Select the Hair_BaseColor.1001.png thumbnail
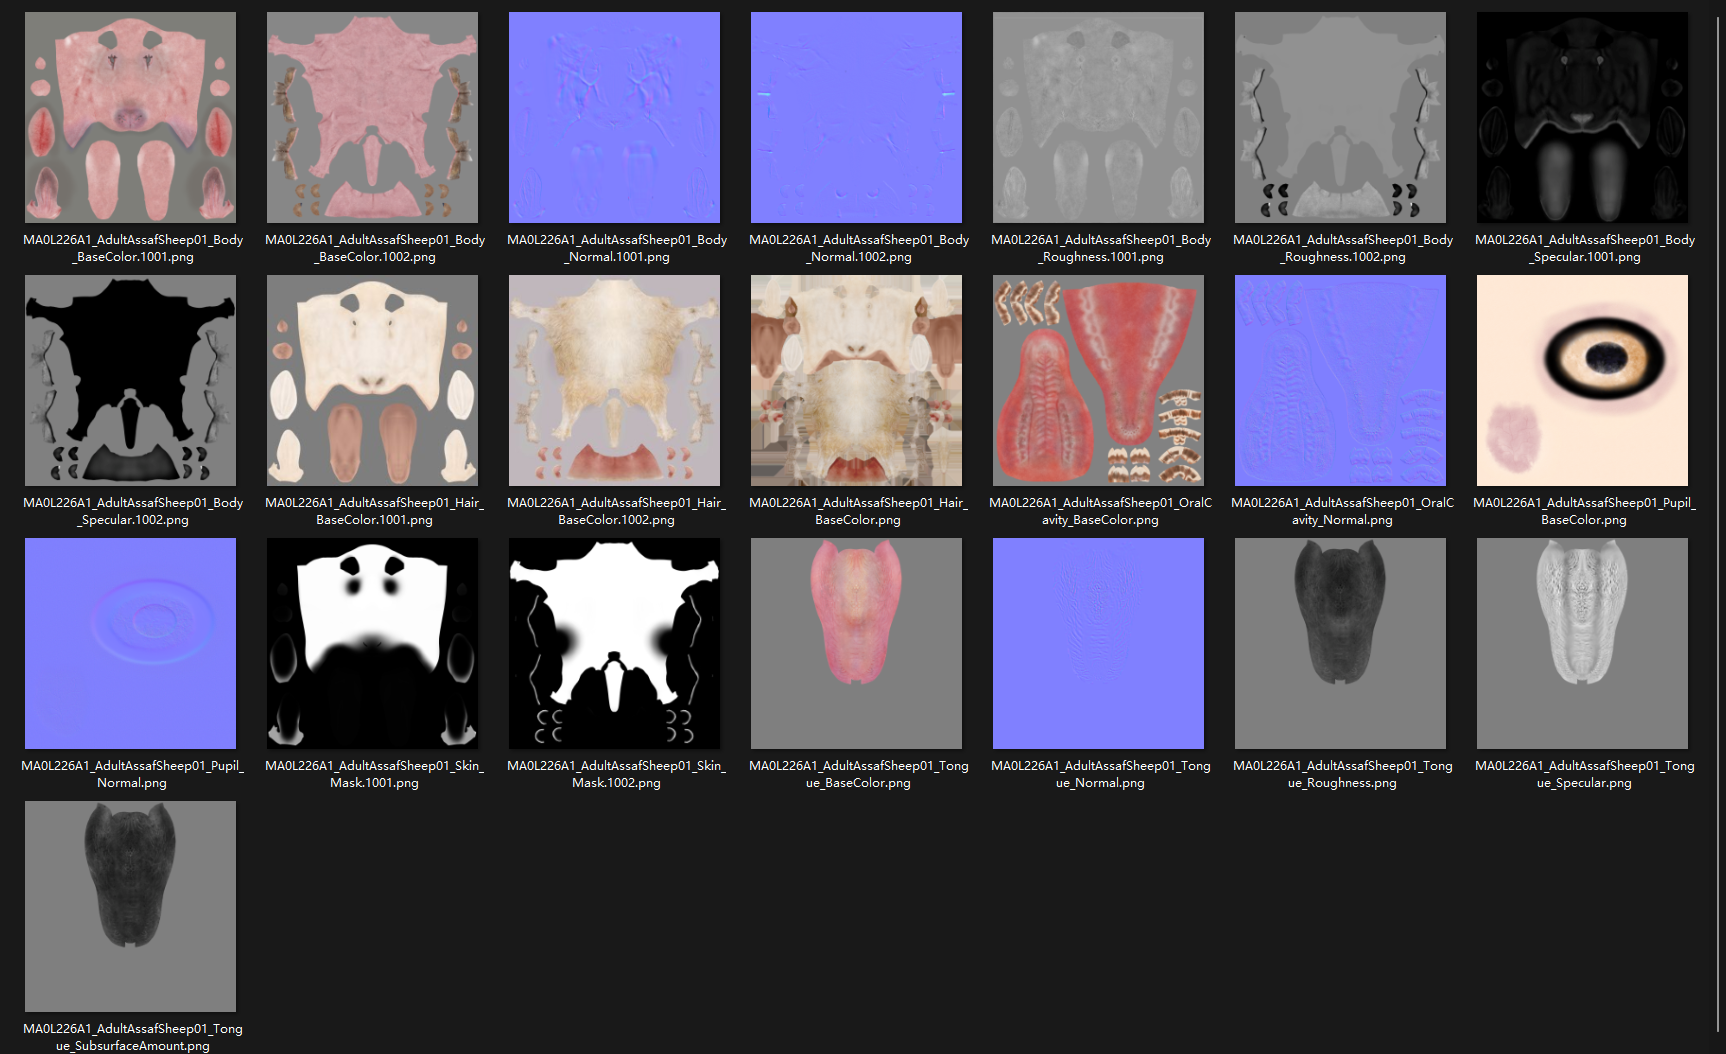The width and height of the screenshot is (1726, 1054). [372, 380]
